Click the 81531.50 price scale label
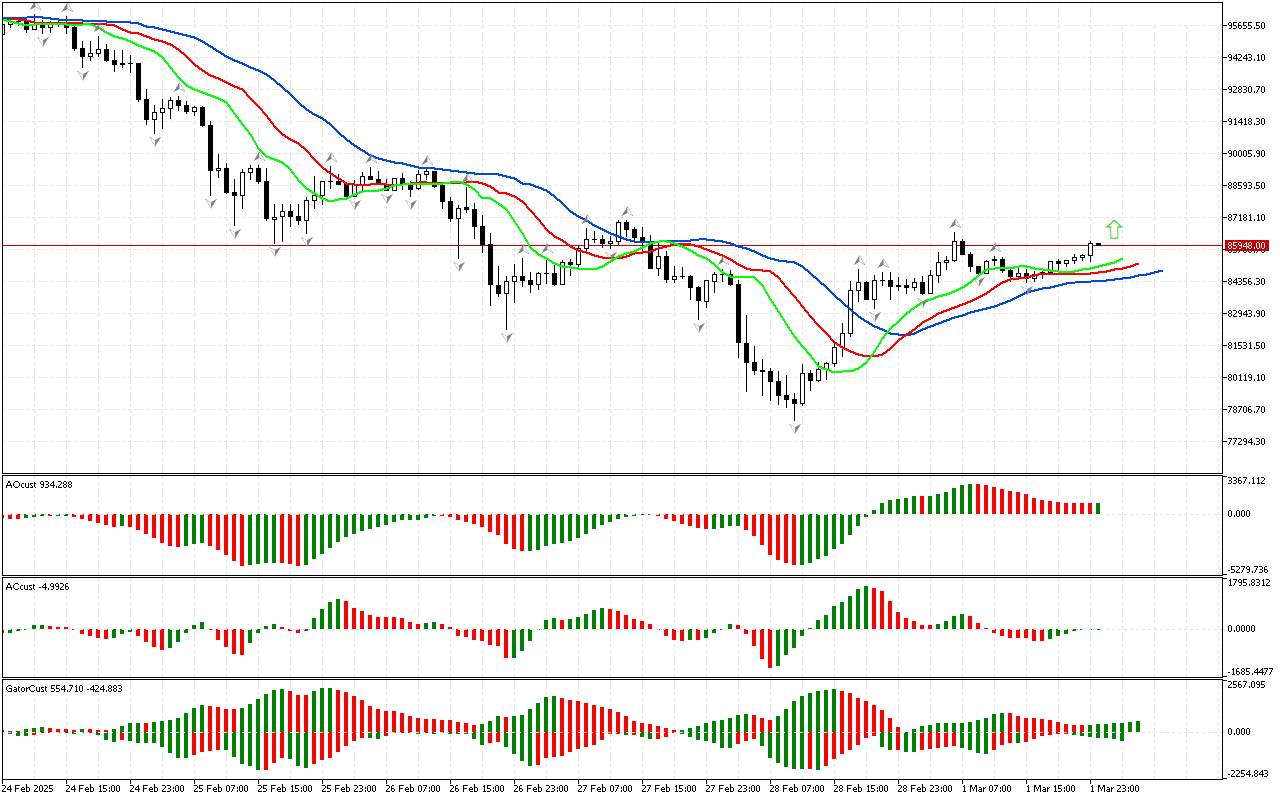This screenshot has height=800, width=1280. point(1246,346)
